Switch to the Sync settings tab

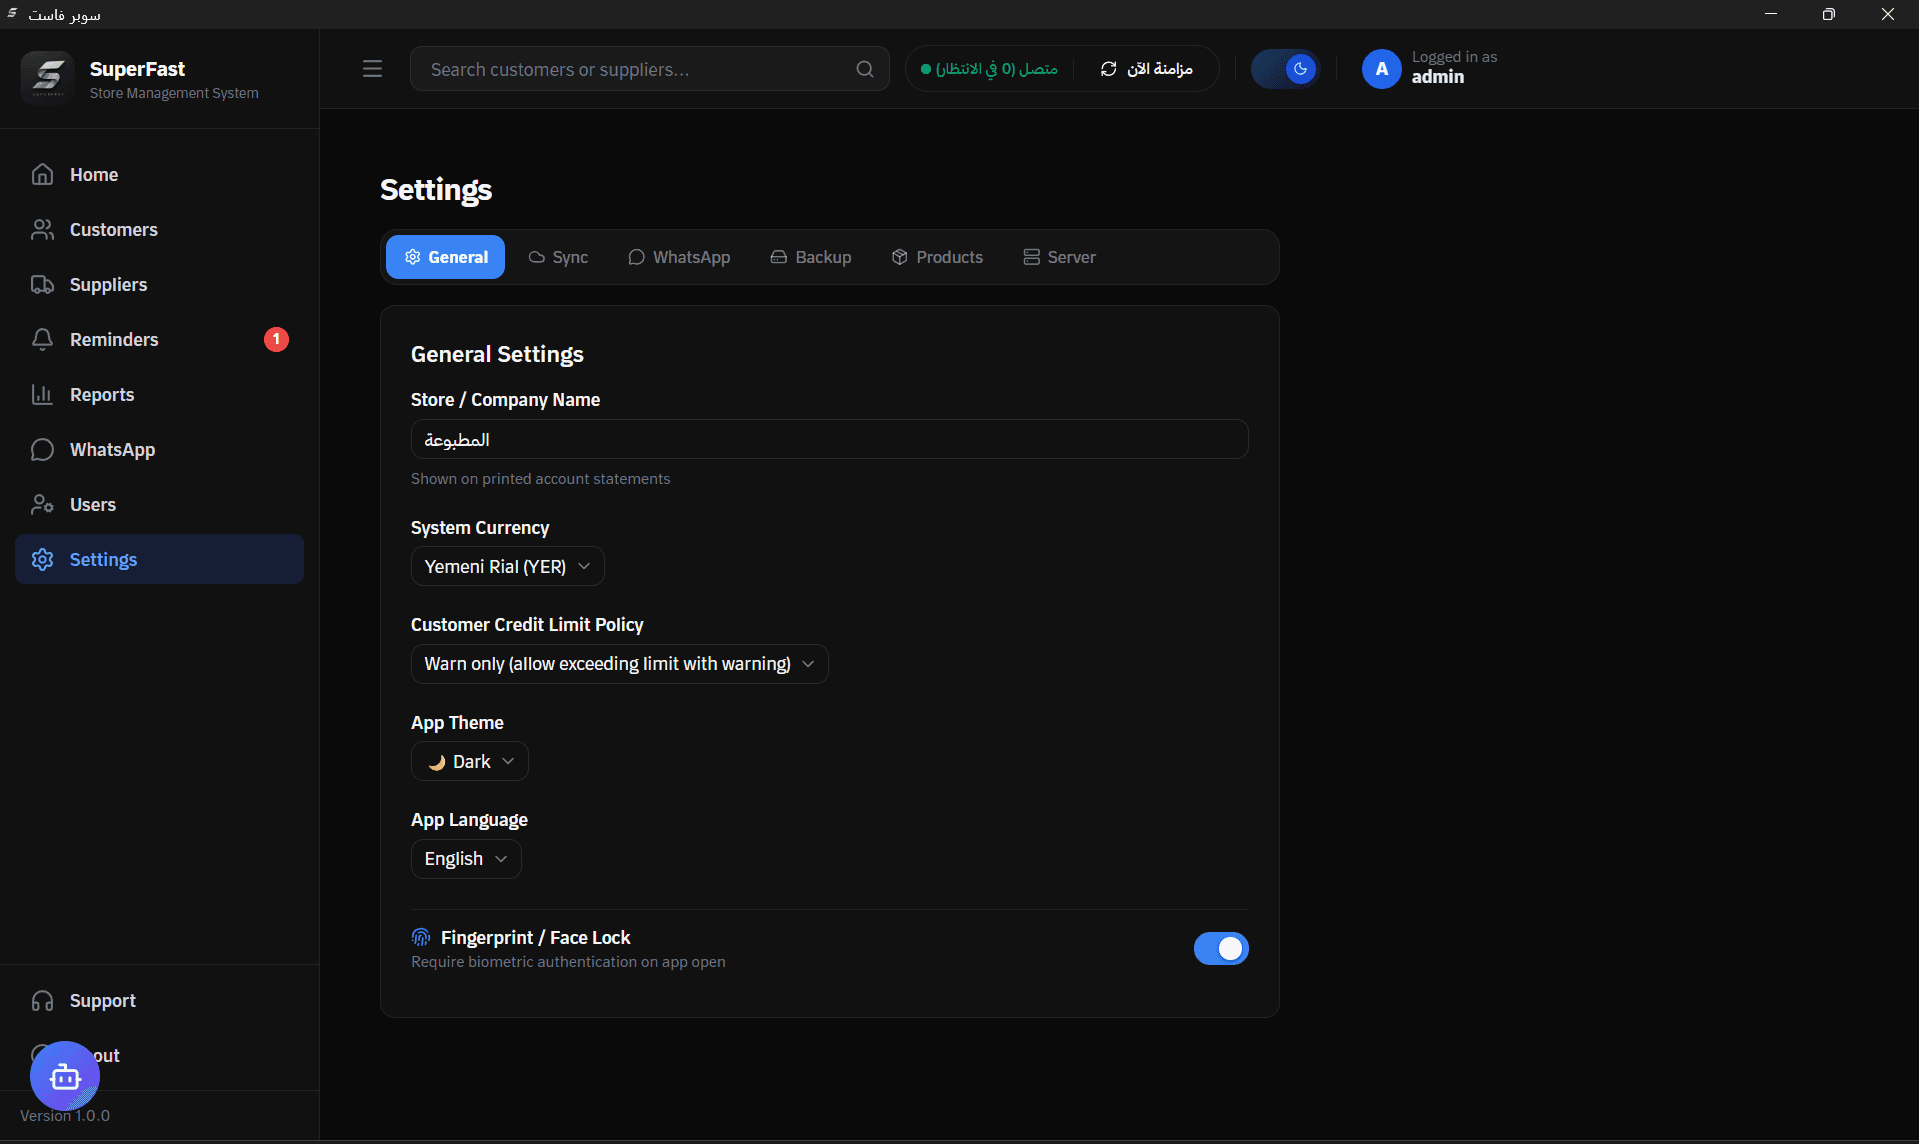point(558,257)
